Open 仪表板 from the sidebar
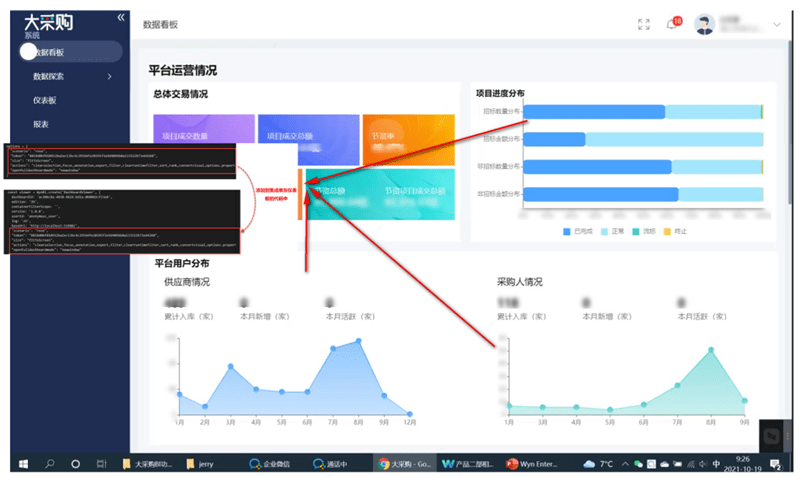The height and width of the screenshot is (477, 800). click(45, 101)
